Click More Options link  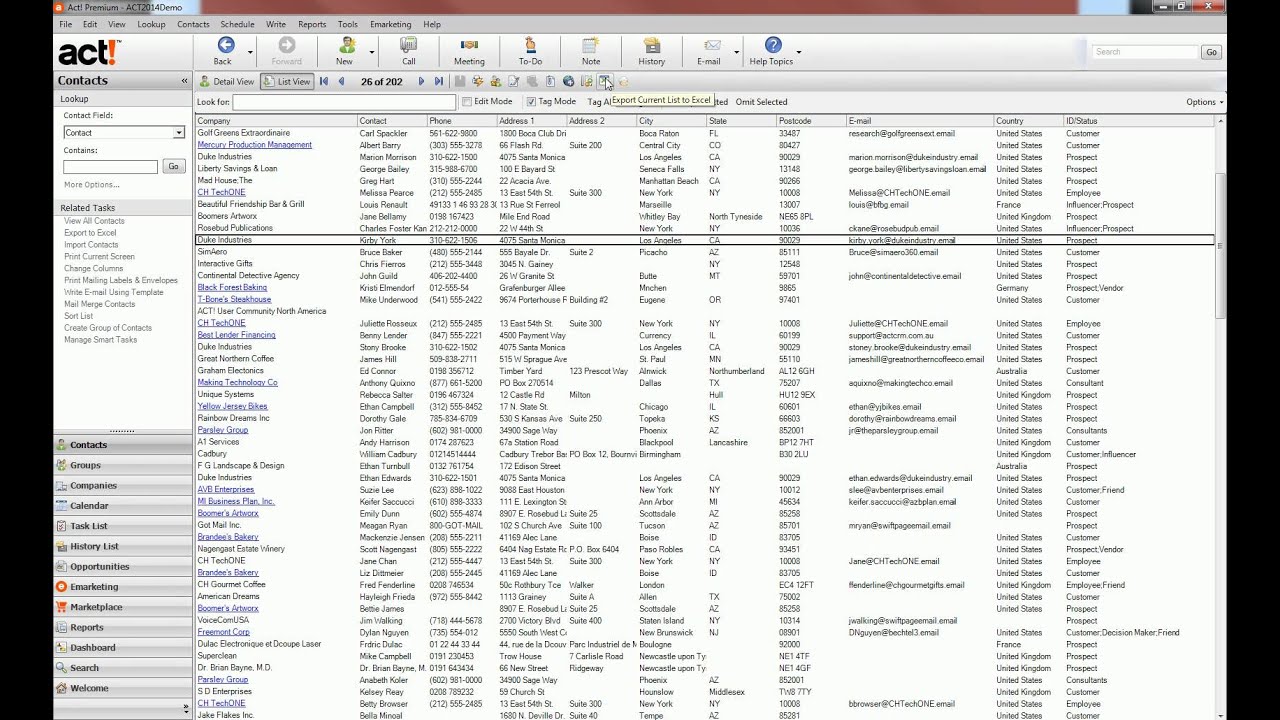pyautogui.click(x=92, y=185)
